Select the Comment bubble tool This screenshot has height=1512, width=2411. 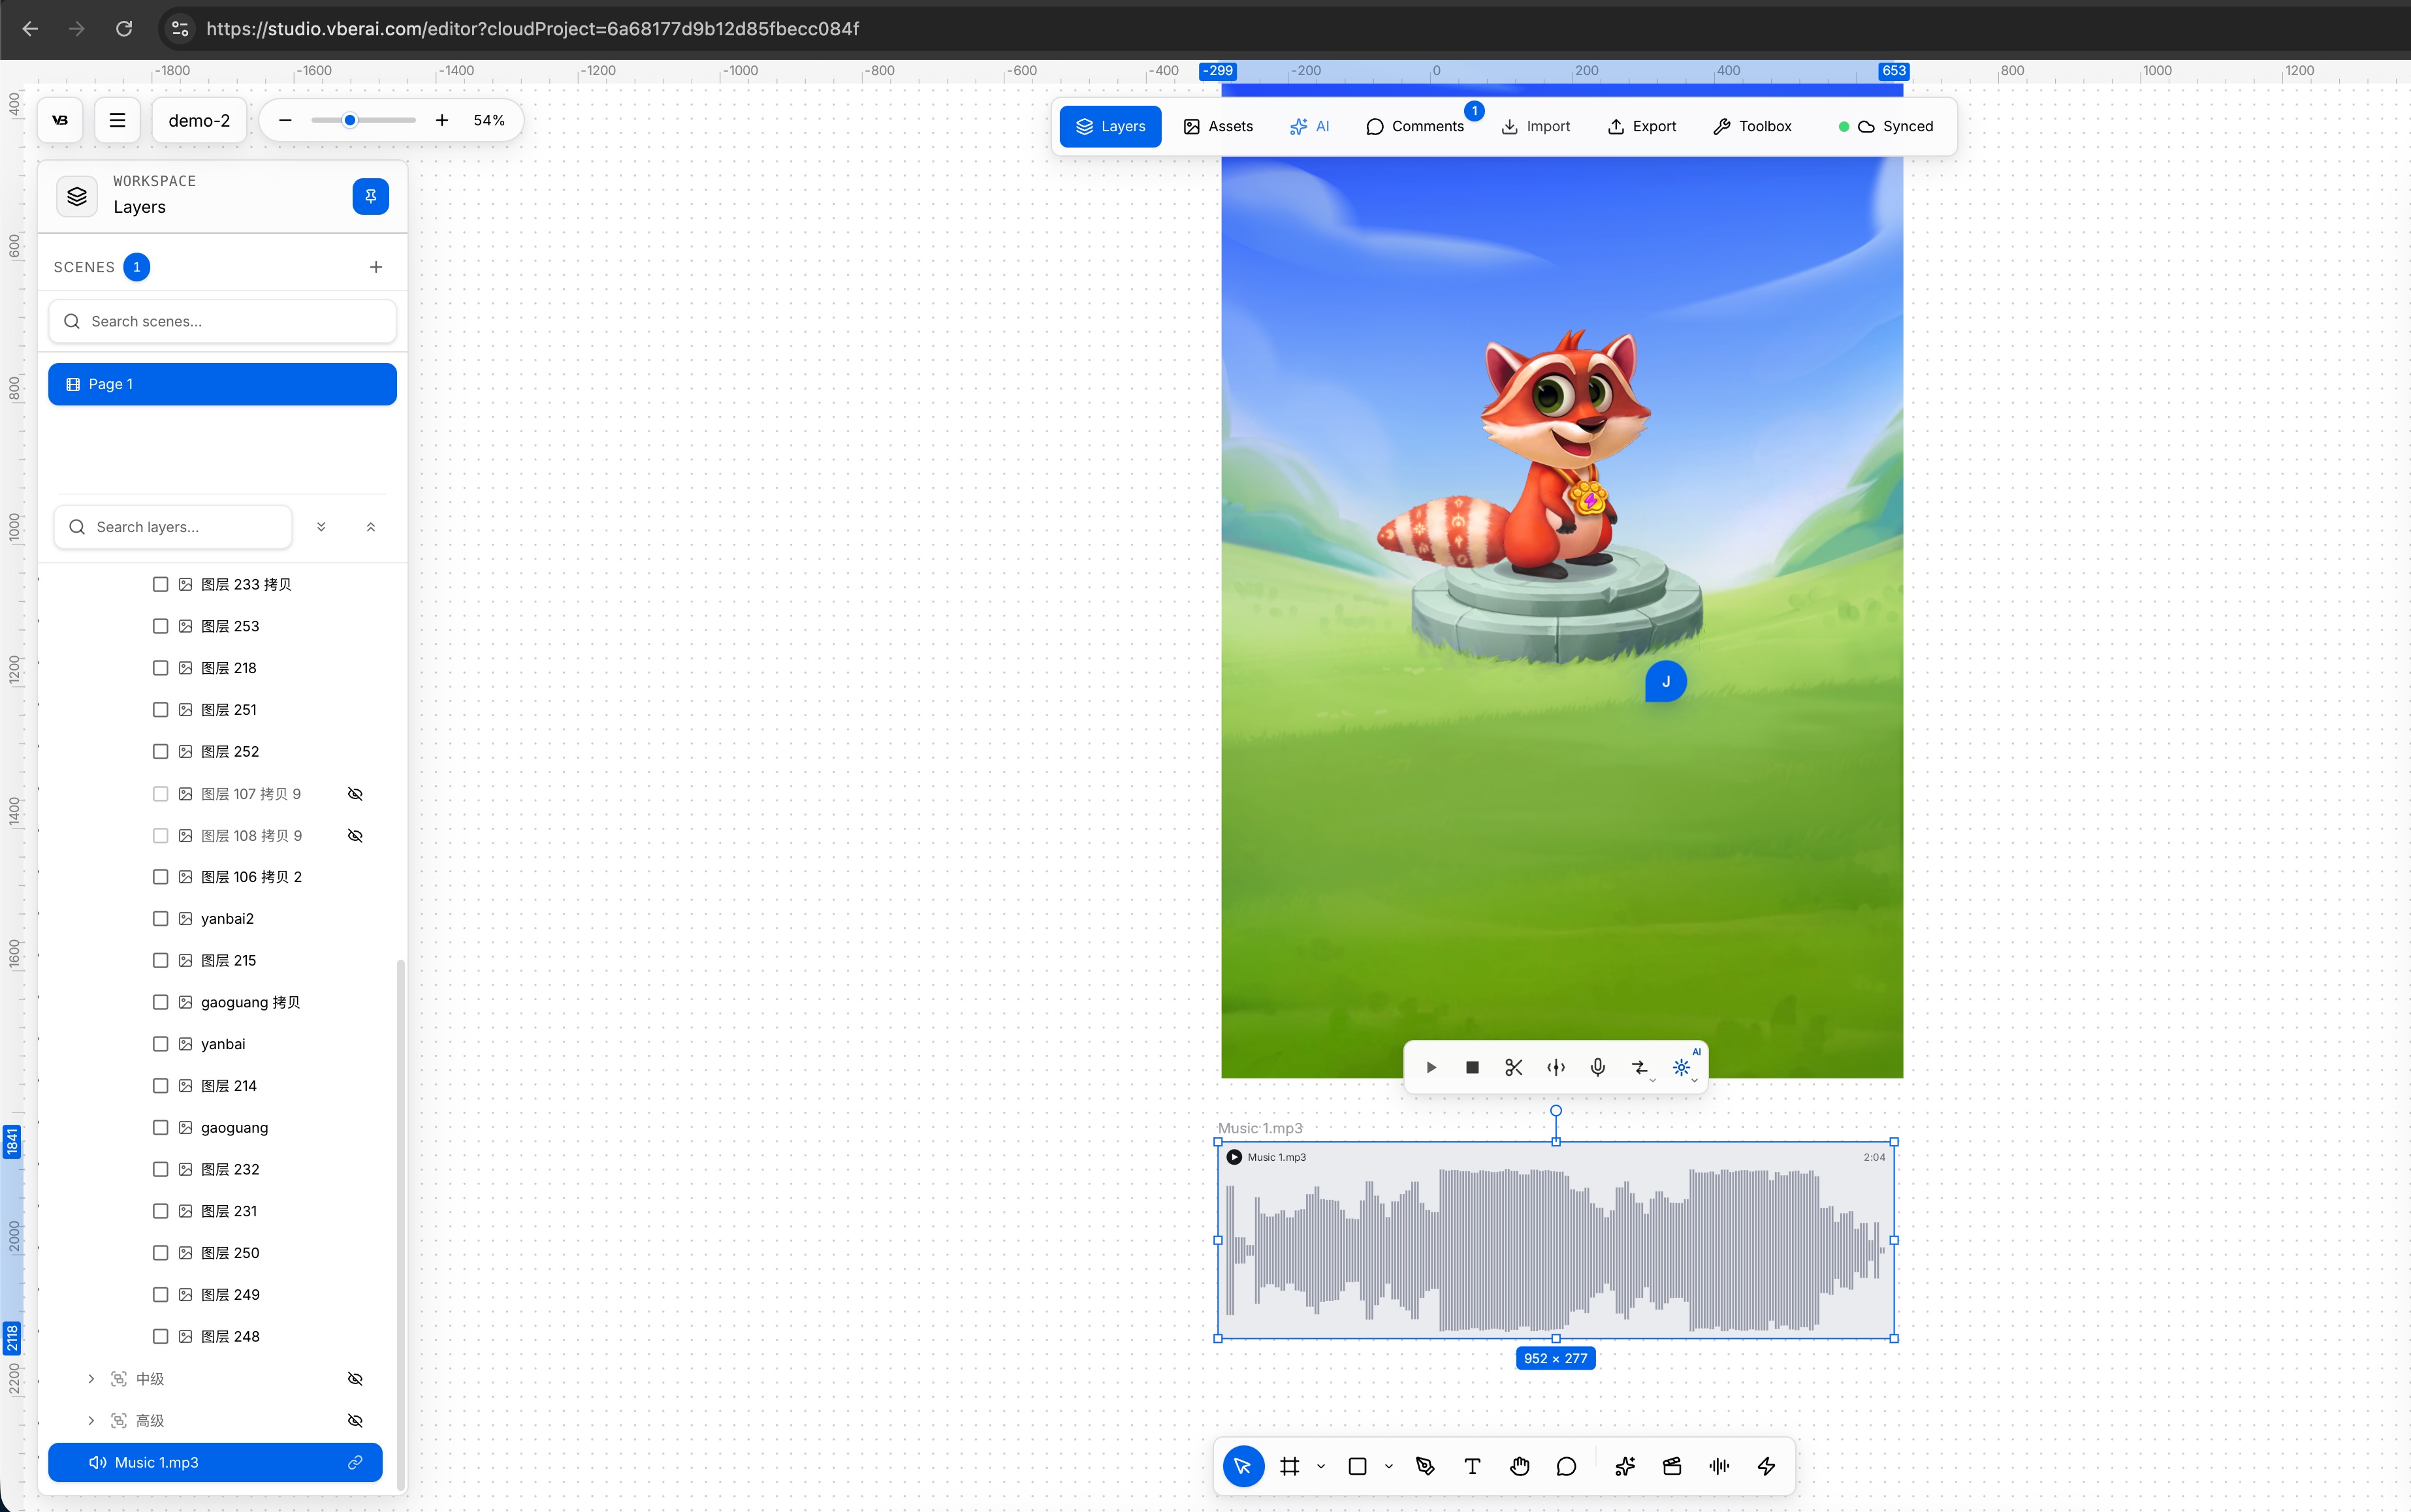(x=1566, y=1466)
